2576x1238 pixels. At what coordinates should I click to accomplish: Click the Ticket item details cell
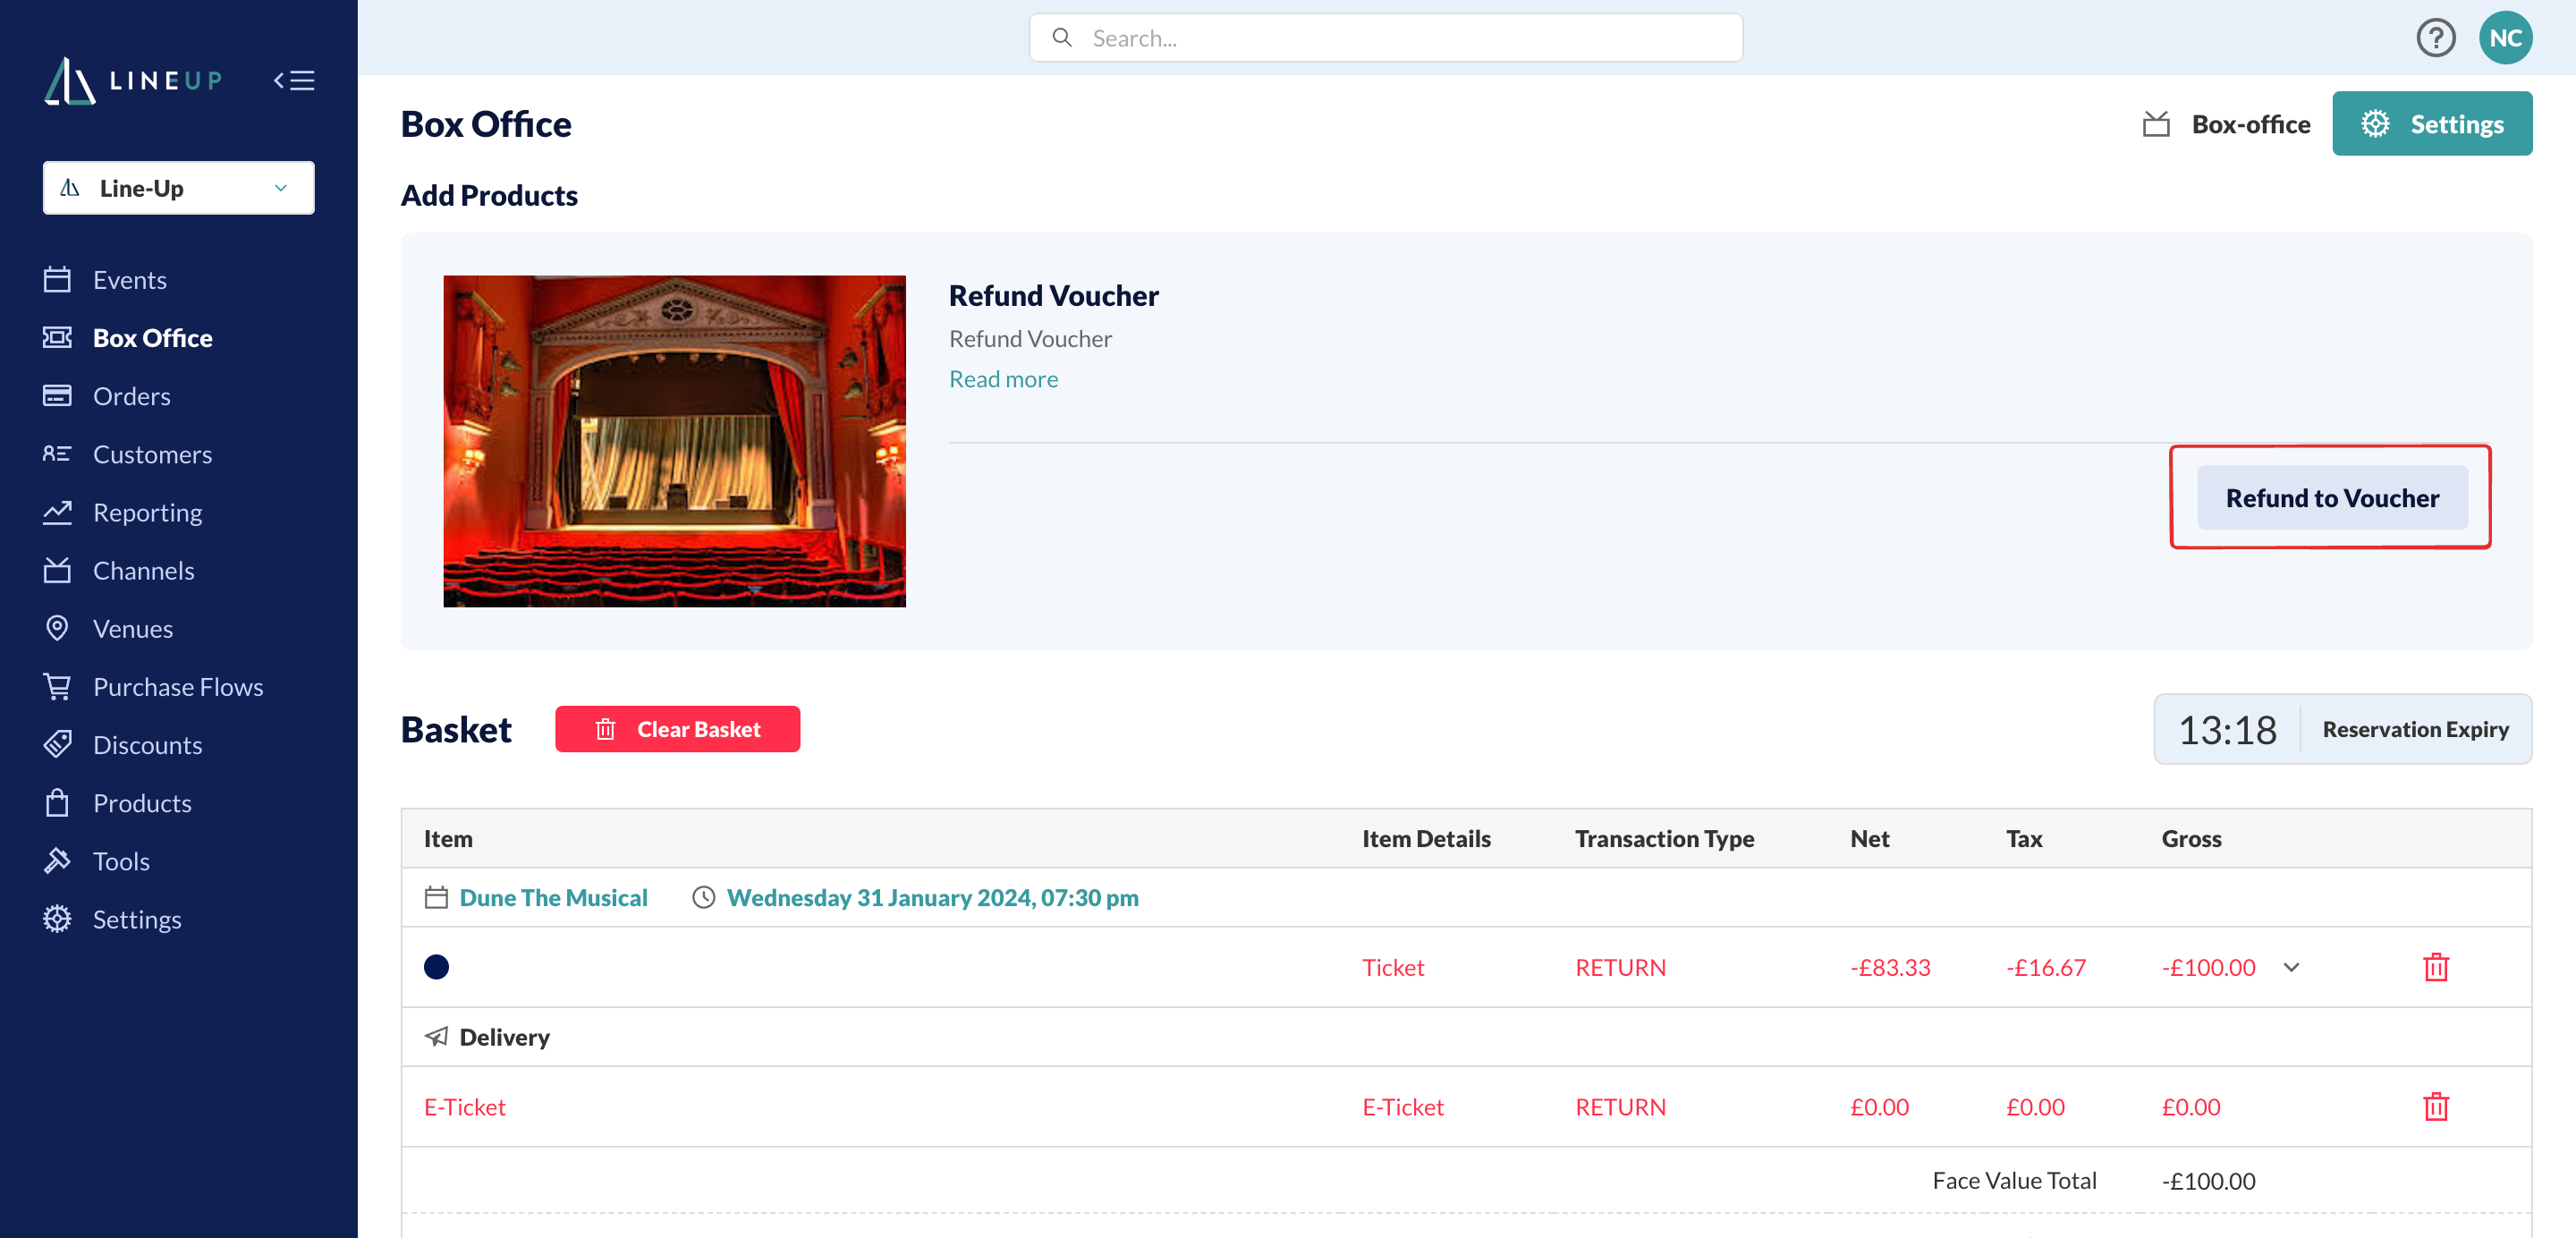[1392, 966]
